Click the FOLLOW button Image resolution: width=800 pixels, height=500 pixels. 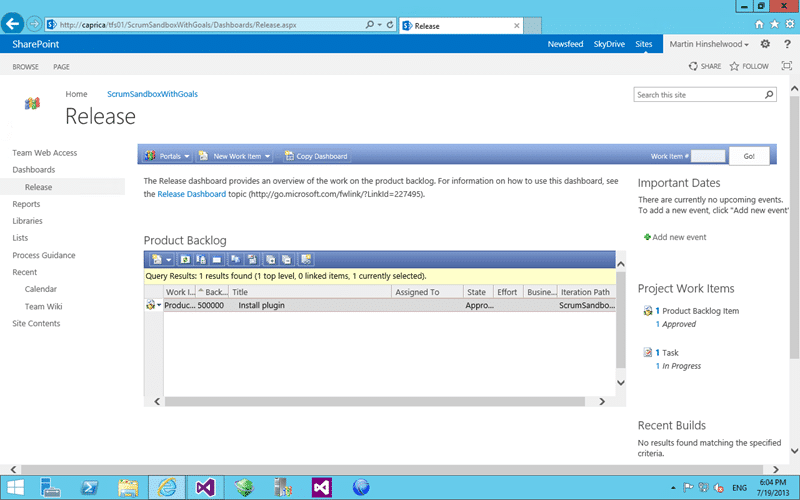[749, 66]
